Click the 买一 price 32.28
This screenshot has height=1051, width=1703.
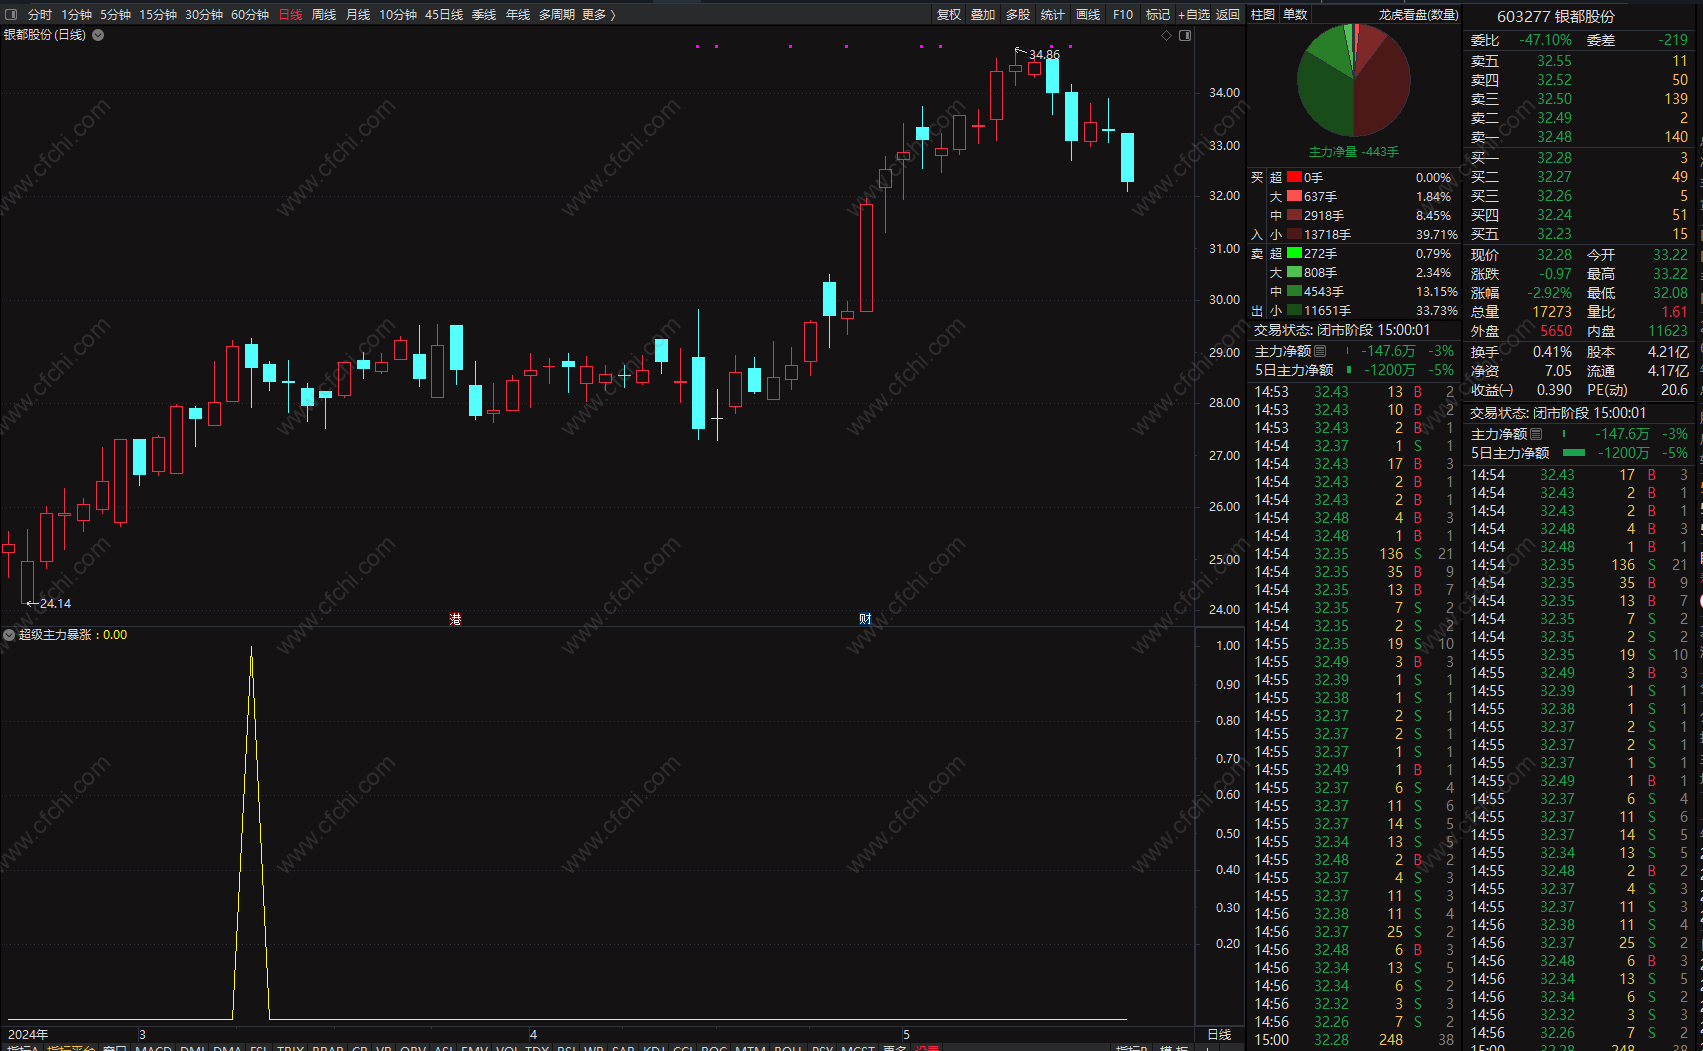[x=1554, y=158]
